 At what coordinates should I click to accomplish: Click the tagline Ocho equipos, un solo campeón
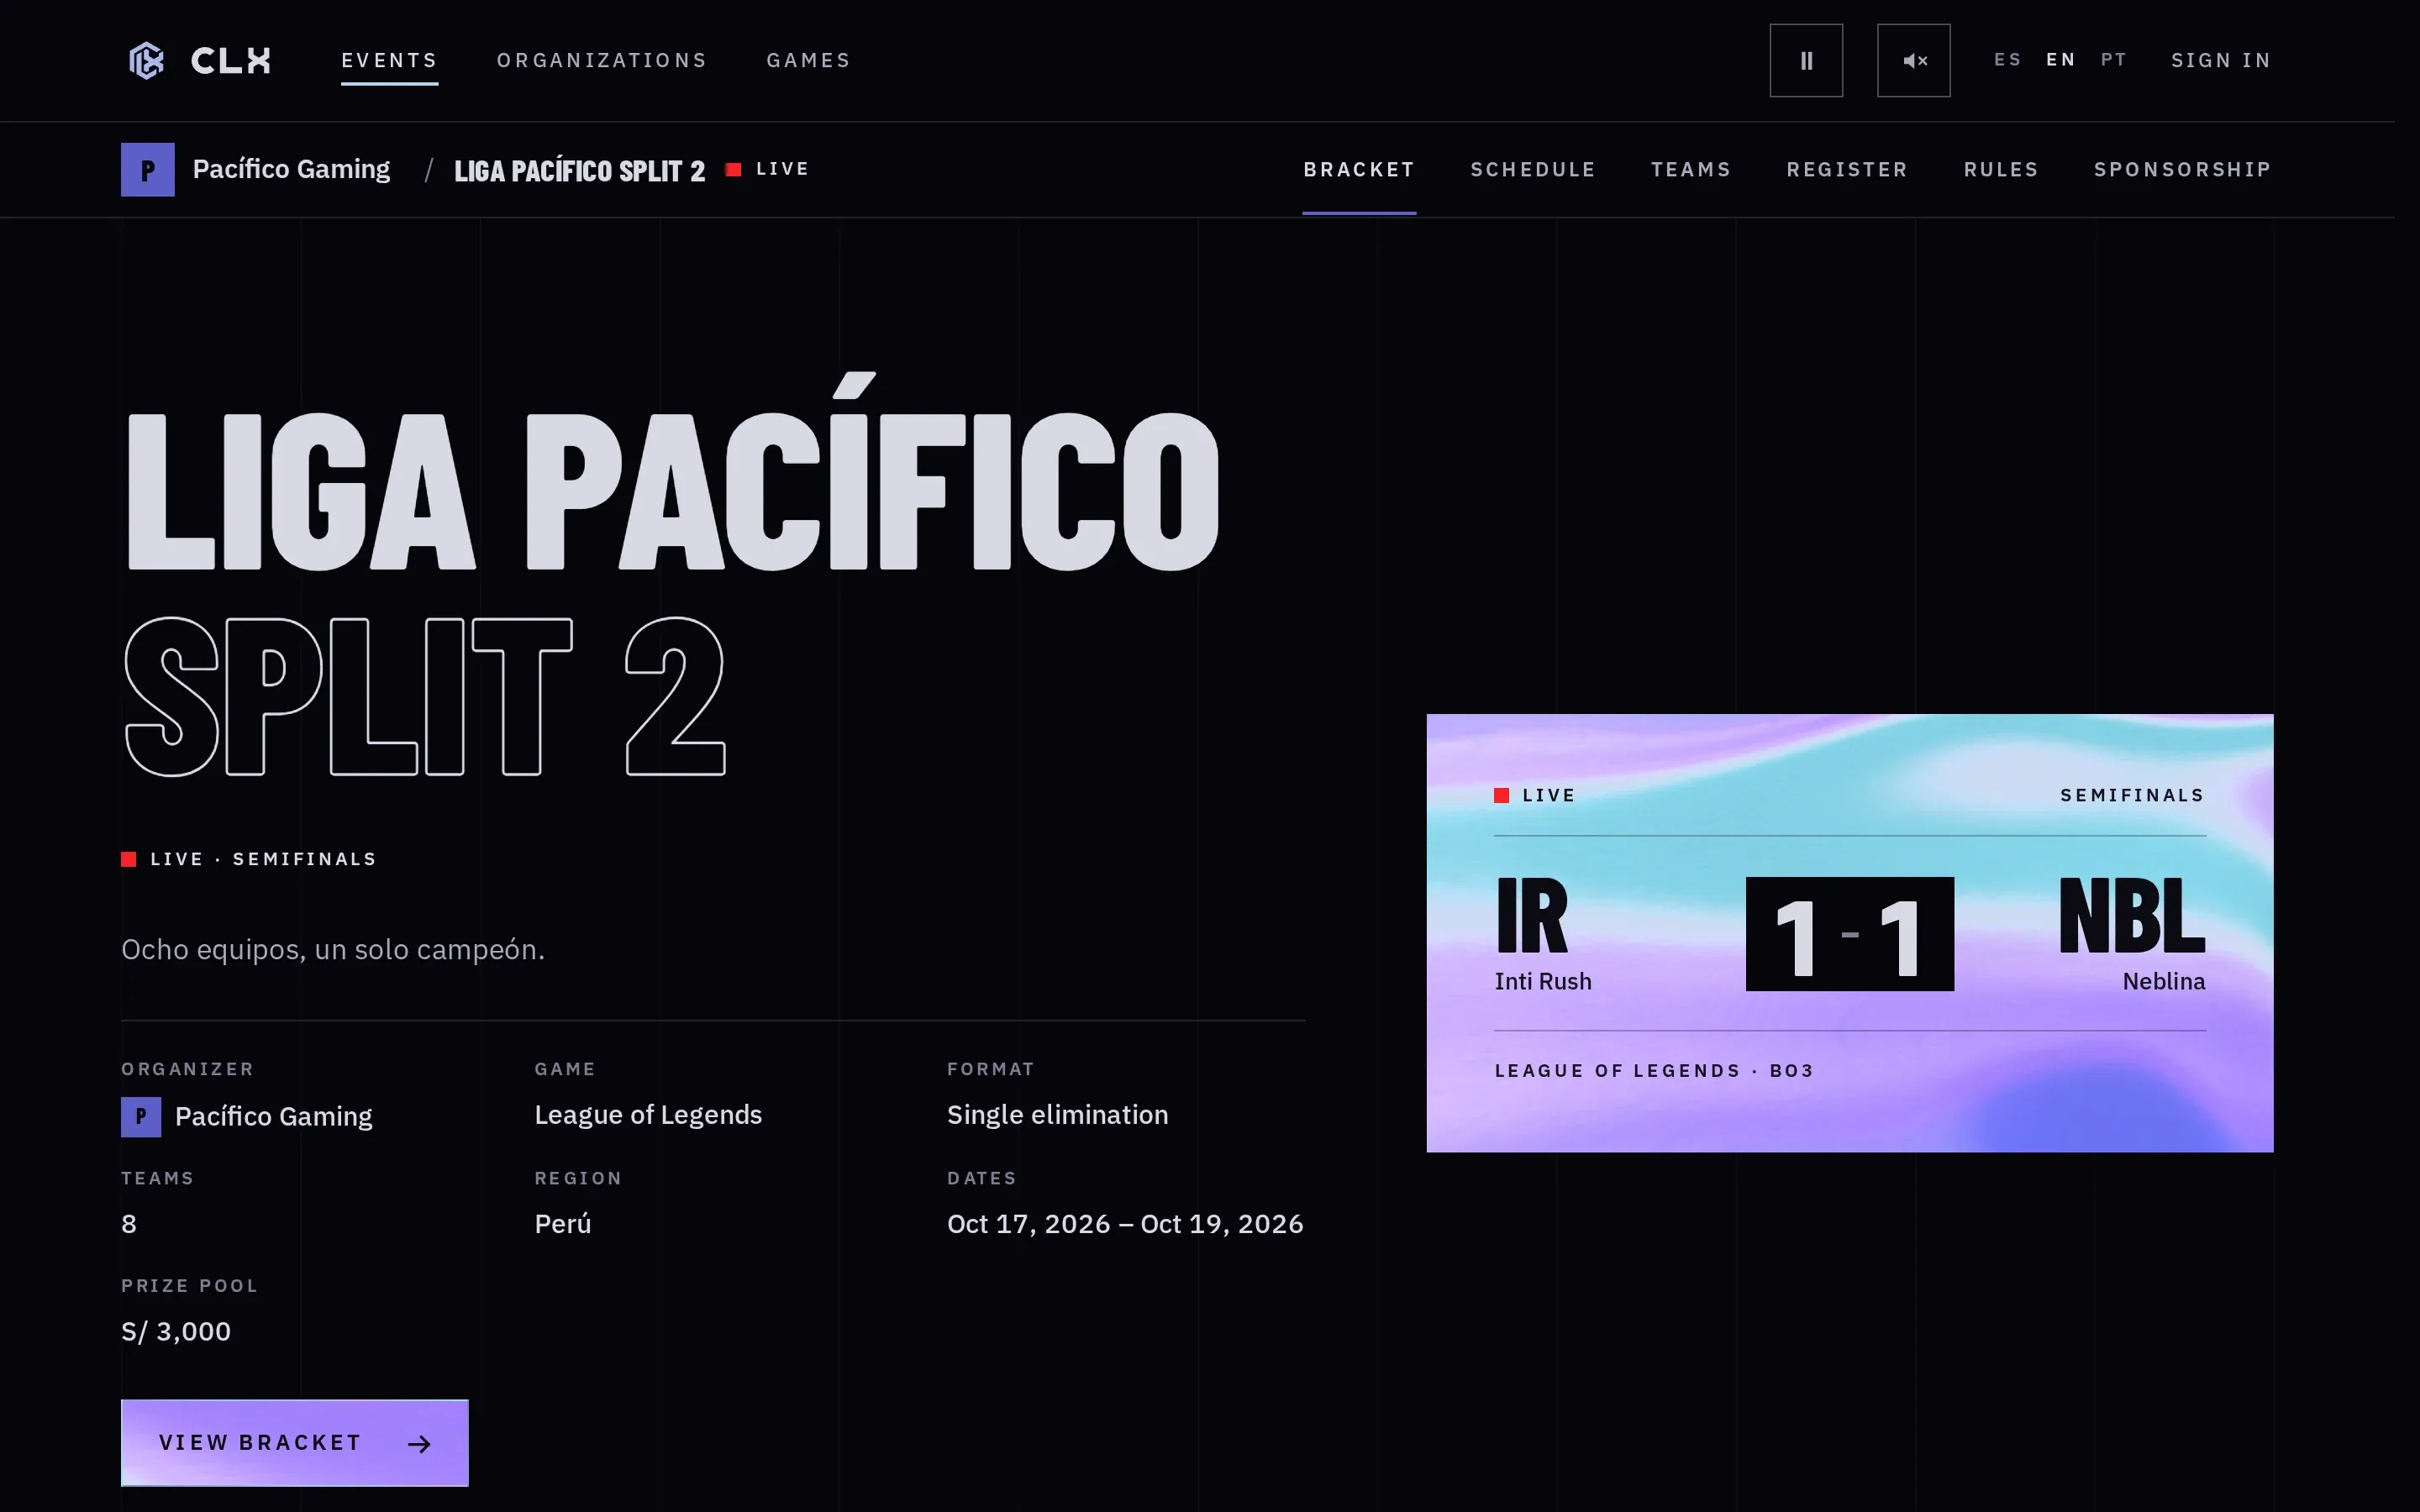pyautogui.click(x=333, y=949)
